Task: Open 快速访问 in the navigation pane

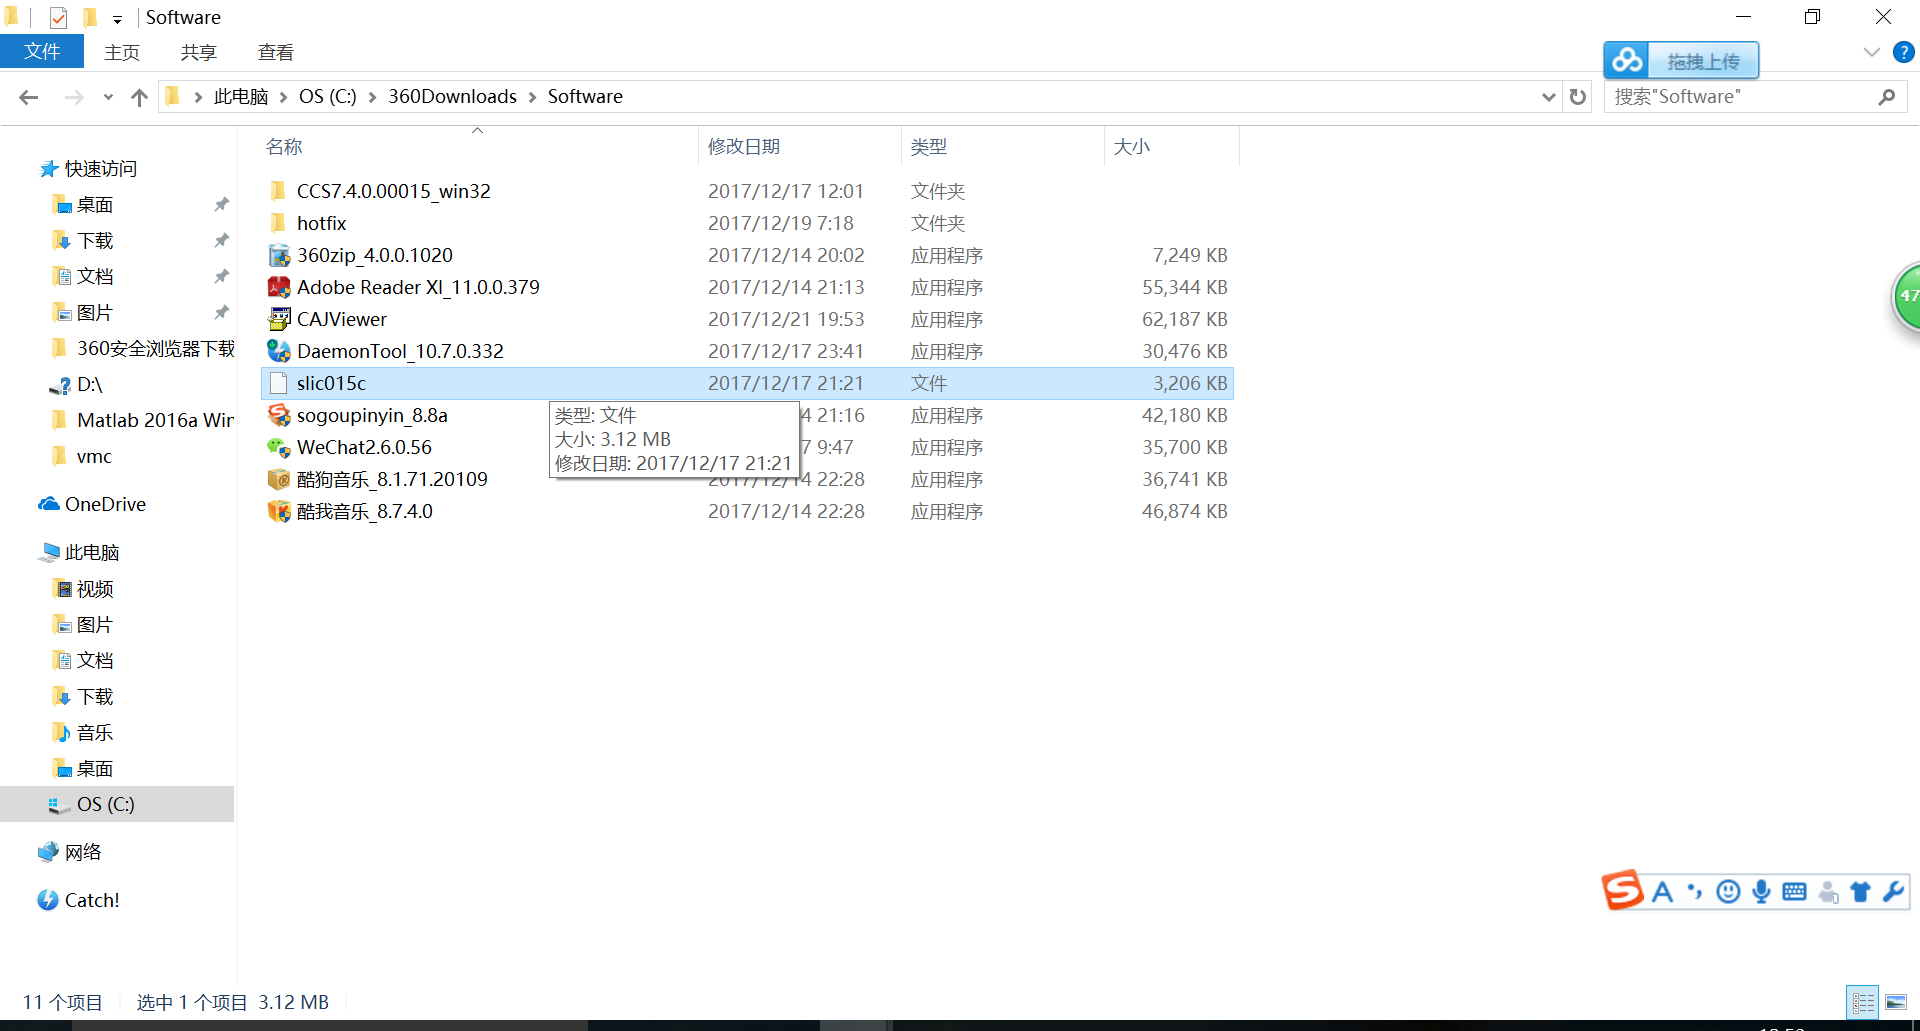Action: click(x=100, y=169)
